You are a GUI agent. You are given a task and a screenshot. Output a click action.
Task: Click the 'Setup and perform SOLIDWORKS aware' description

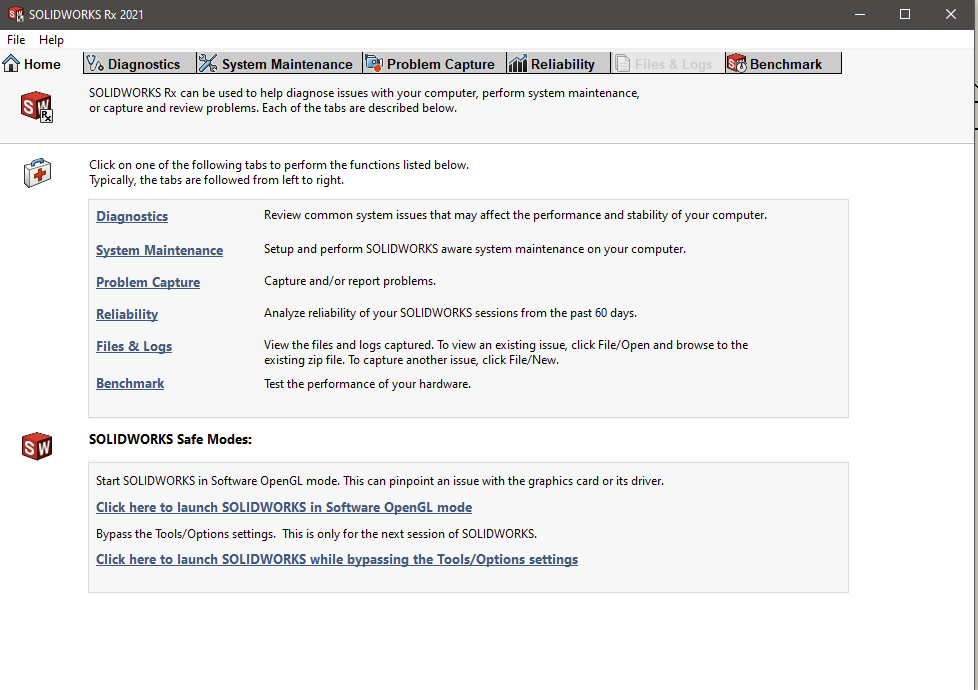pos(475,250)
